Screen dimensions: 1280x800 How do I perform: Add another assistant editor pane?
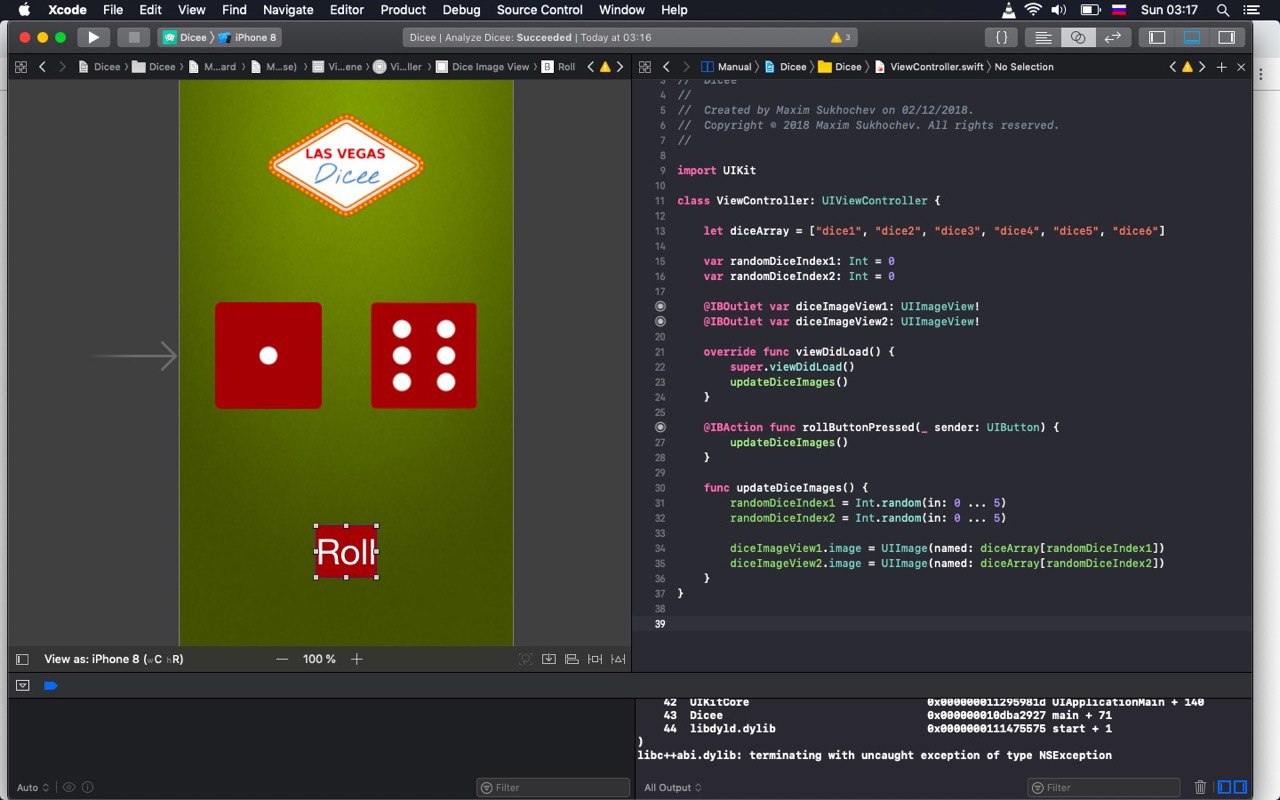1221,67
